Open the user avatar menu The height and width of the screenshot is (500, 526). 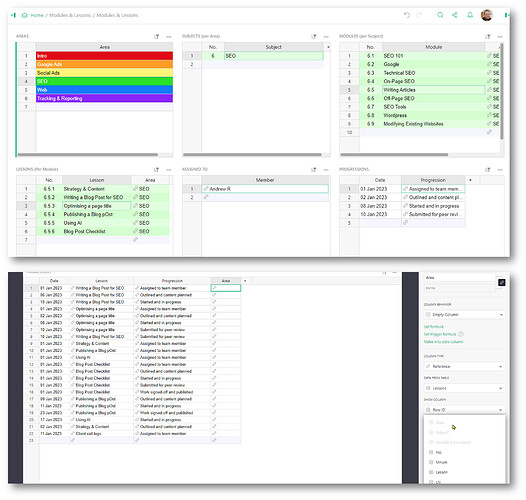click(x=486, y=15)
